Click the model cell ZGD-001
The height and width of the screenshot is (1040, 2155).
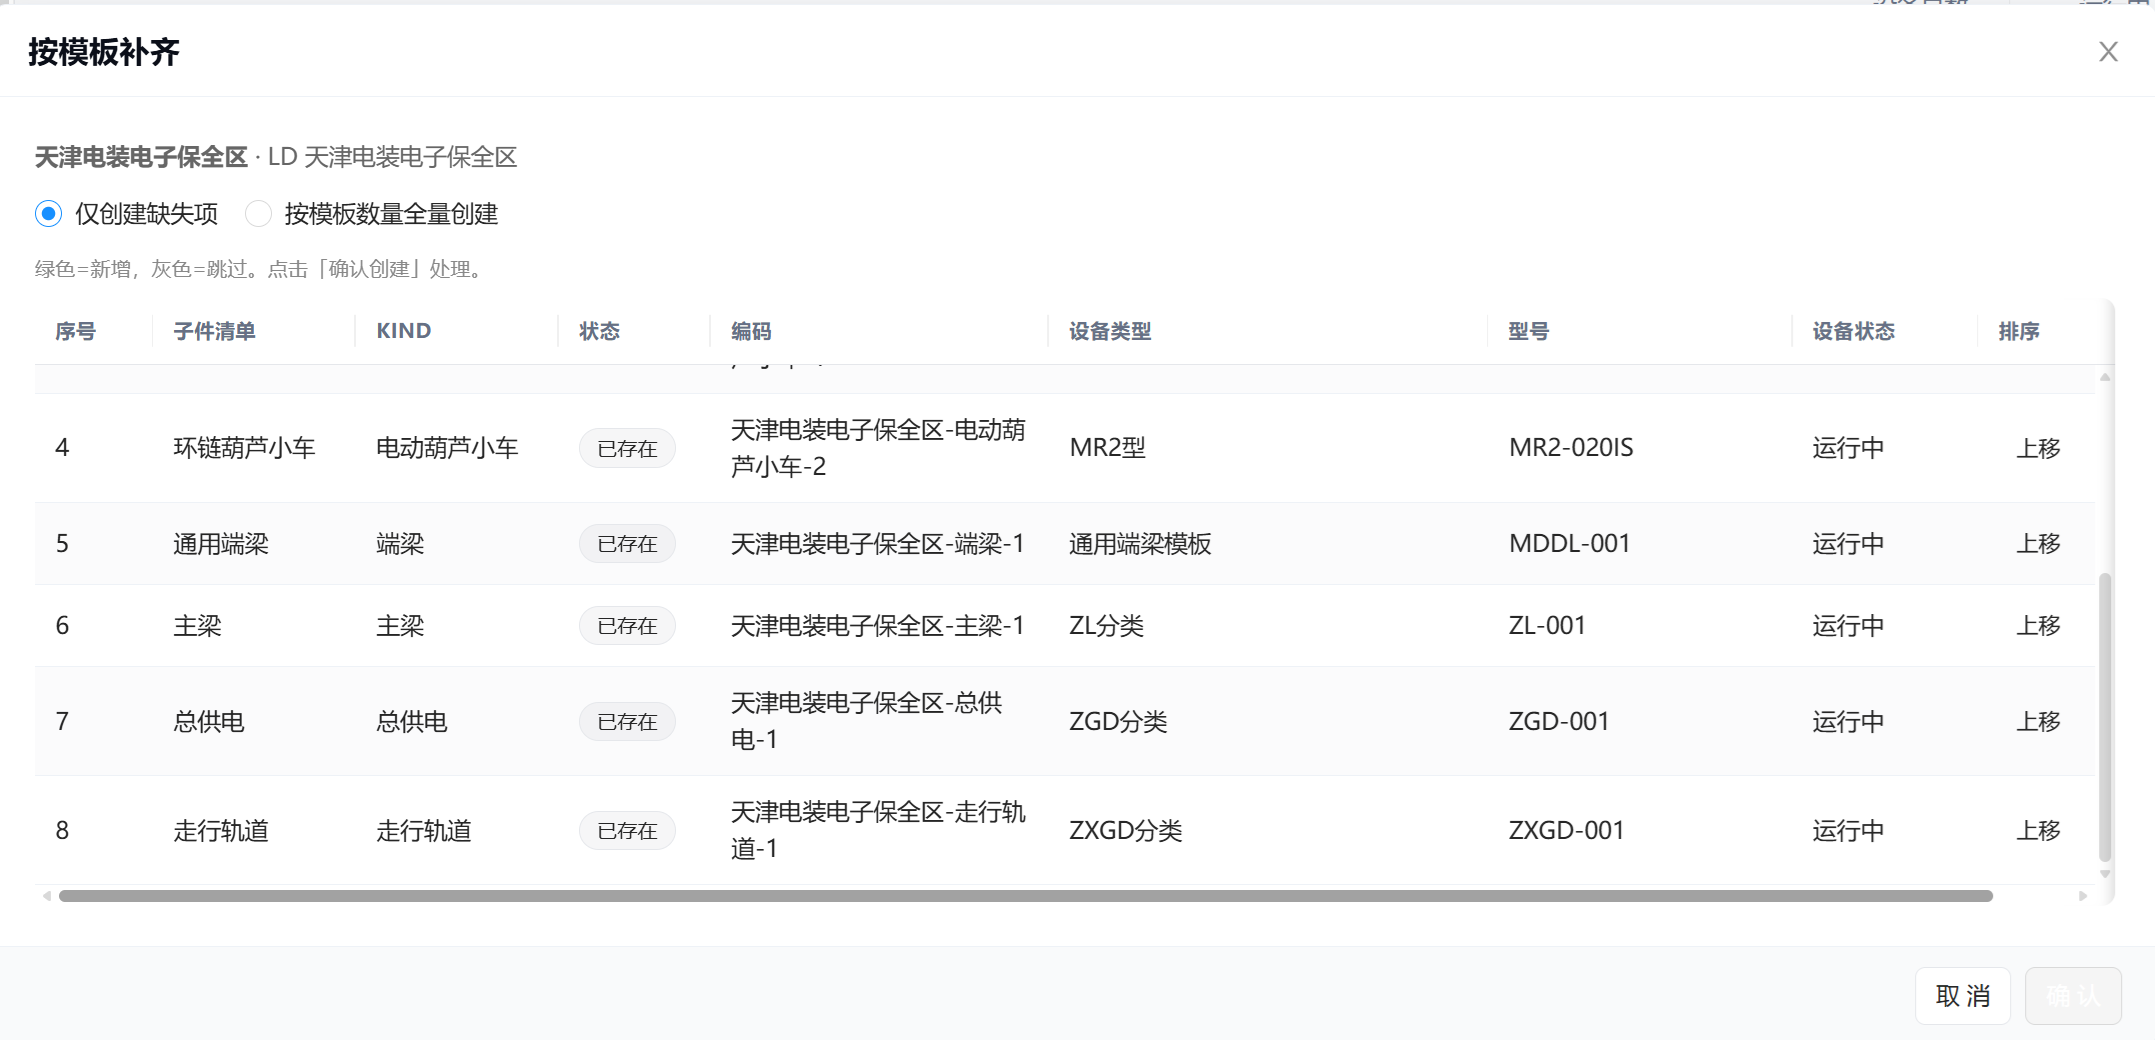(1559, 722)
